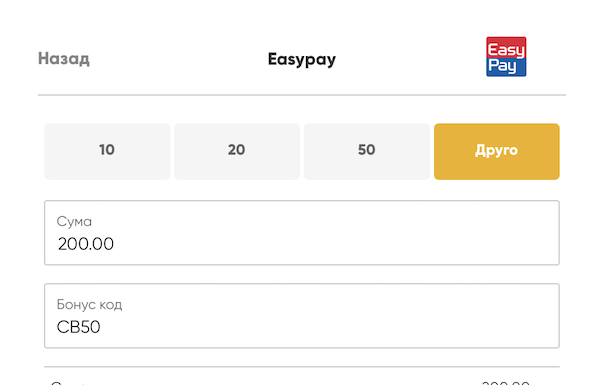Click the Бонус код field label
The height and width of the screenshot is (385, 600).
90,305
